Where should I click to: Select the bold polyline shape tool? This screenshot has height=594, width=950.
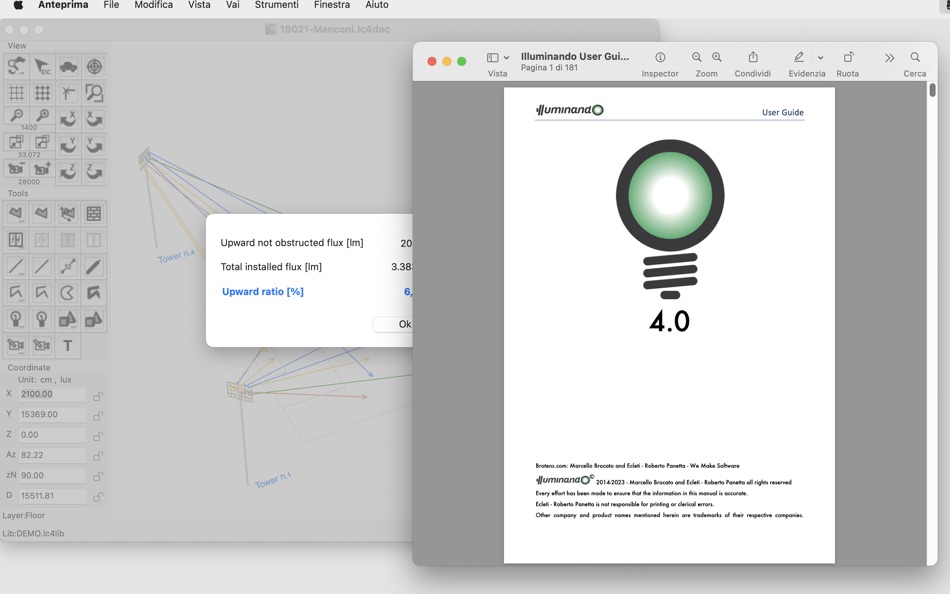pos(94,293)
